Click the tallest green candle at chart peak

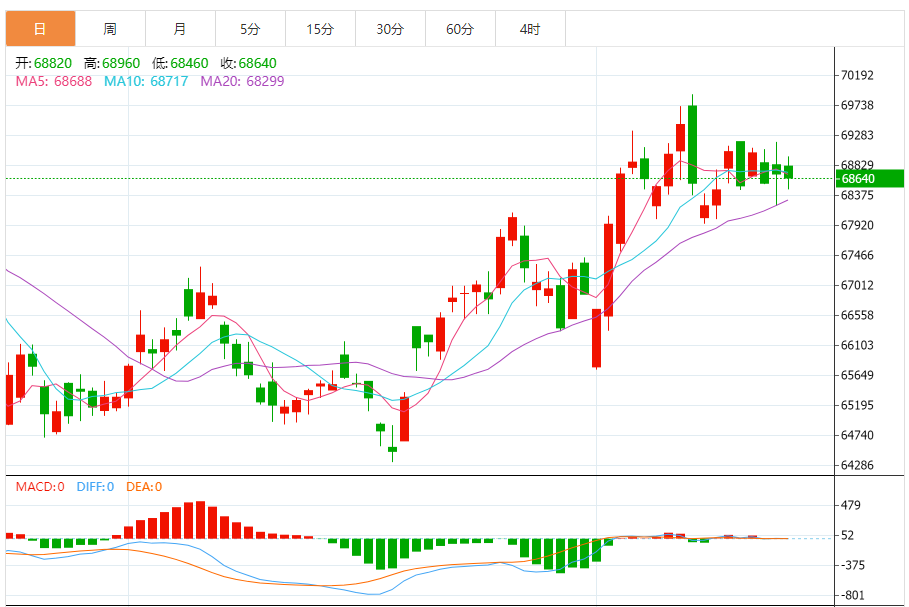coord(692,144)
